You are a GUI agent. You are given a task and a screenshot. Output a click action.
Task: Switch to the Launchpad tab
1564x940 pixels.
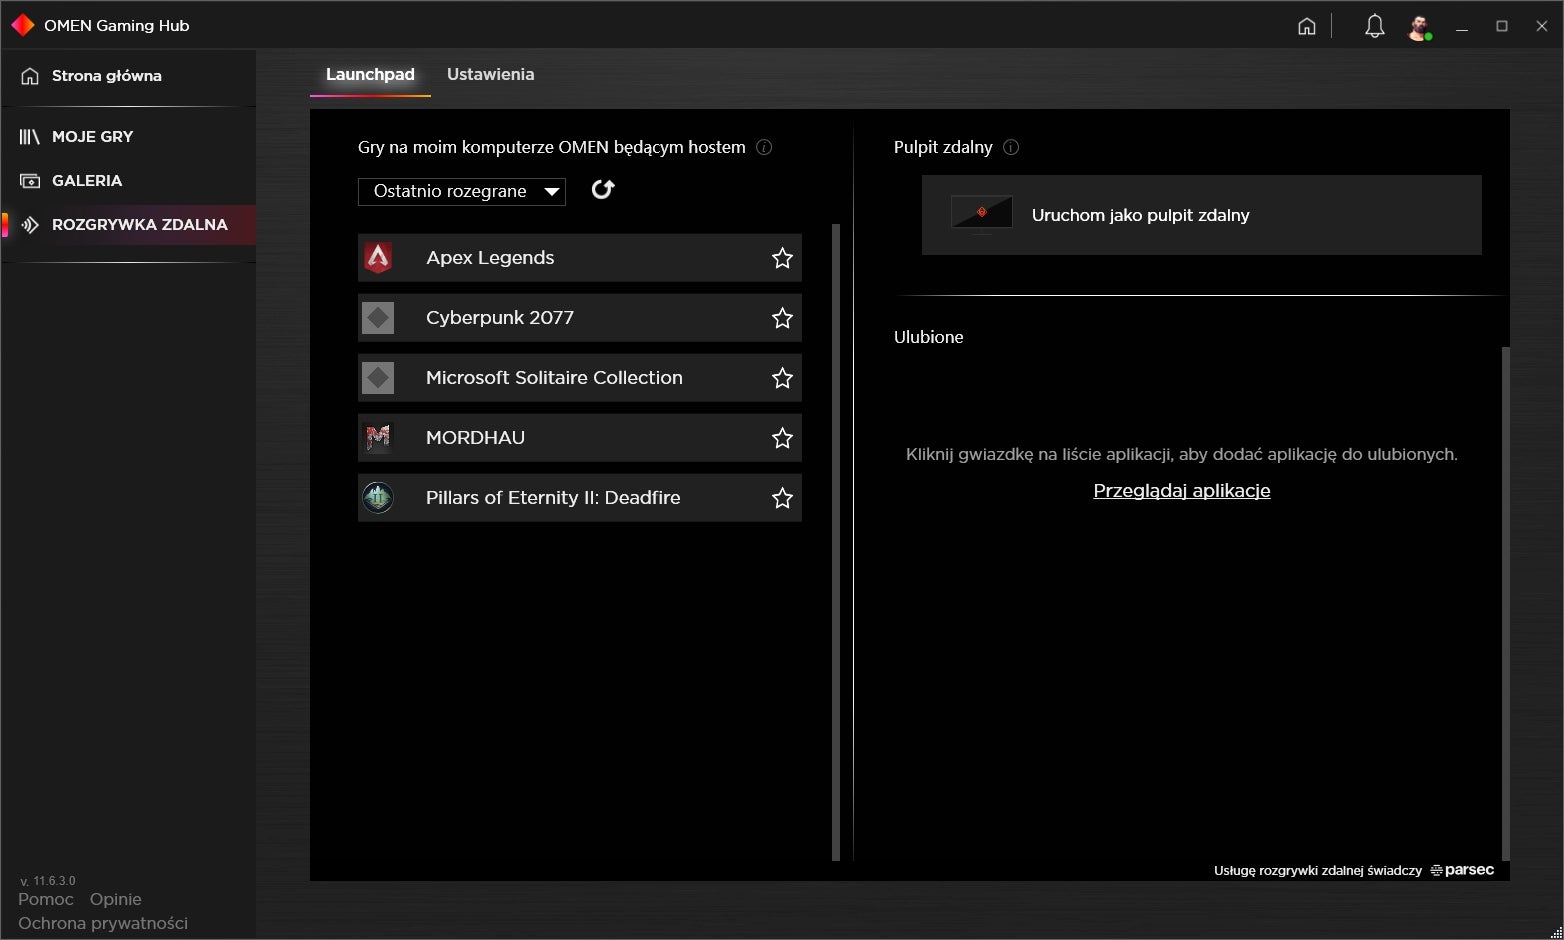tap(370, 74)
